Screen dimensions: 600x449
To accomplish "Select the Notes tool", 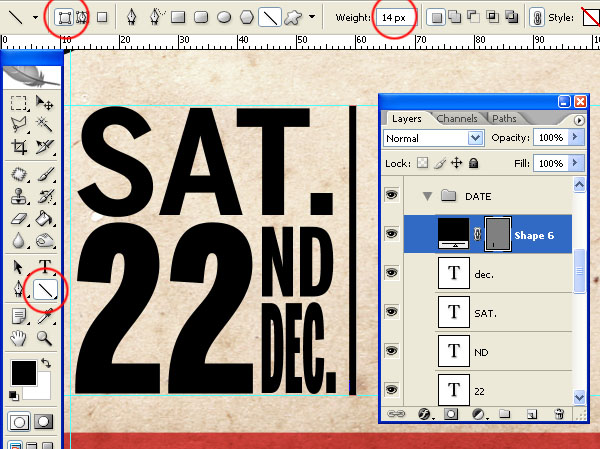I will click(18, 317).
